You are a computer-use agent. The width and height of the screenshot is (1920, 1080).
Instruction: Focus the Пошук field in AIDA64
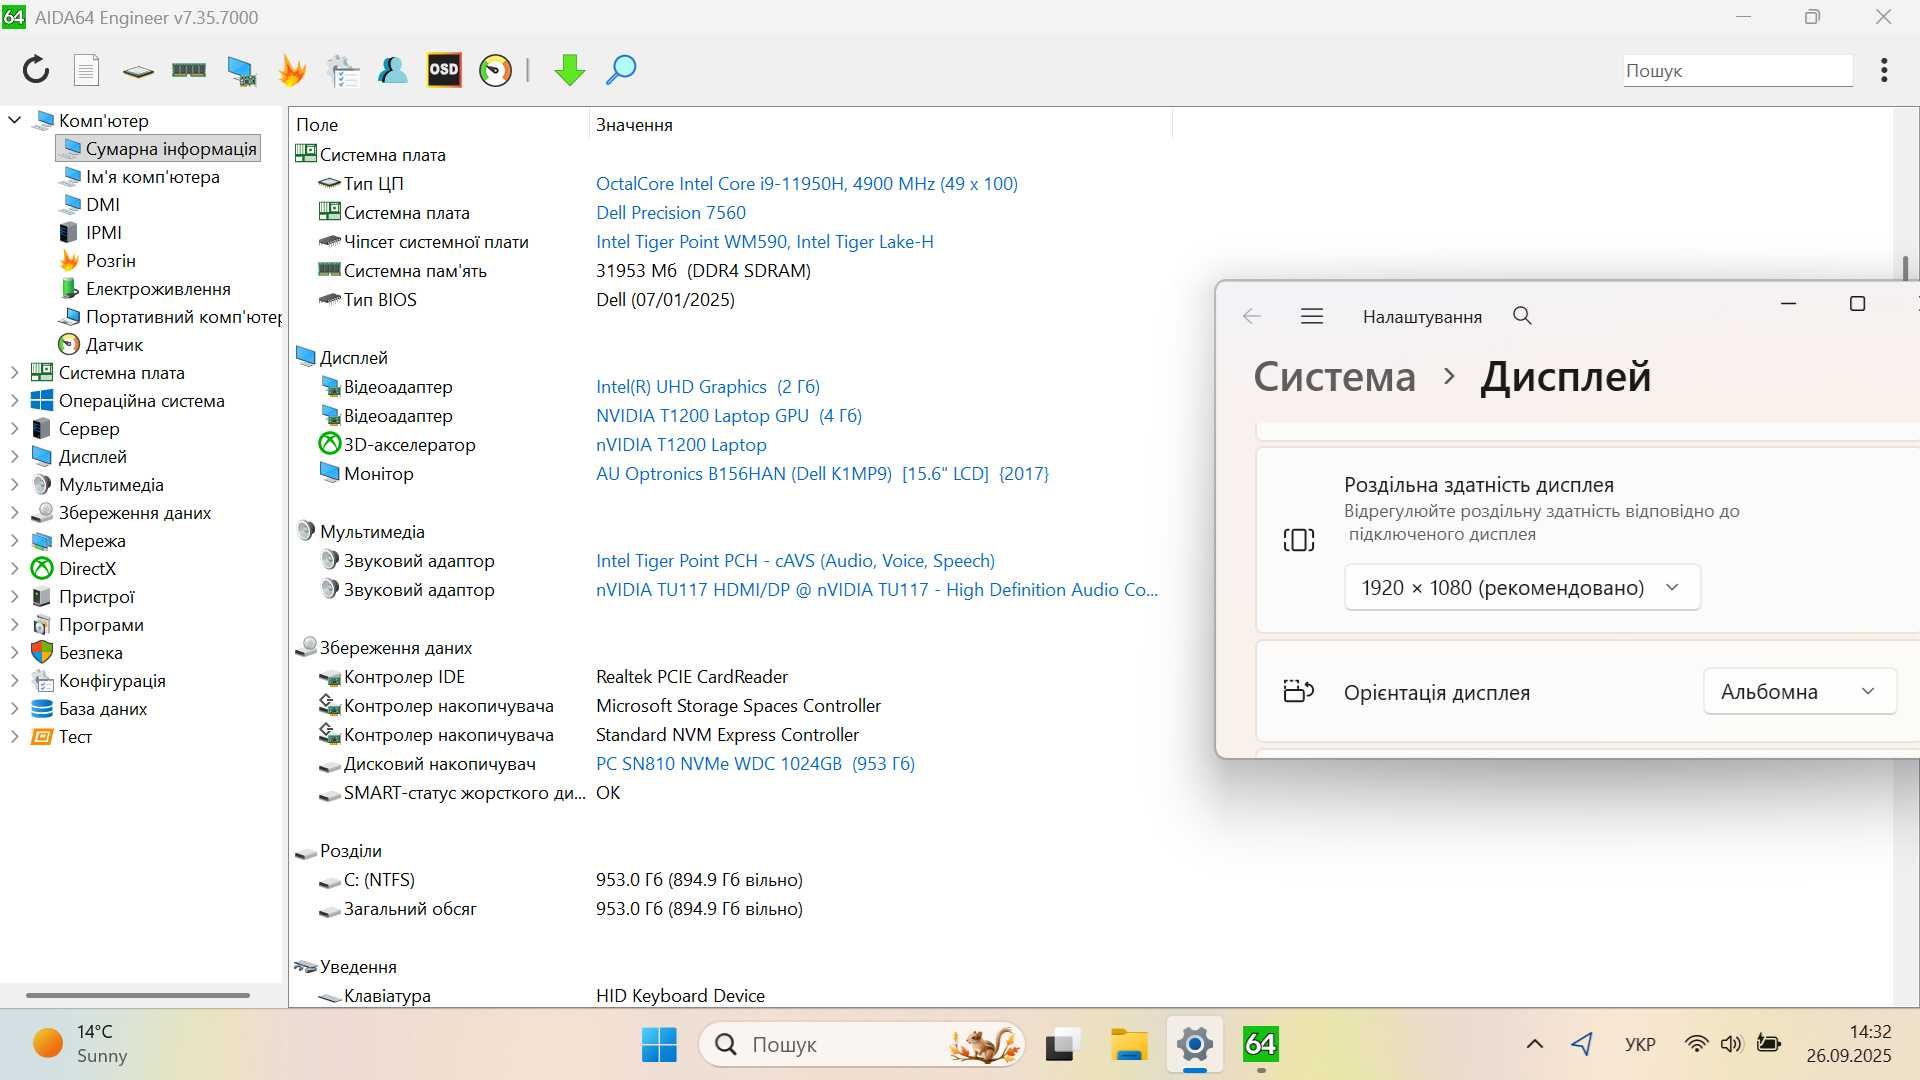[x=1738, y=70]
